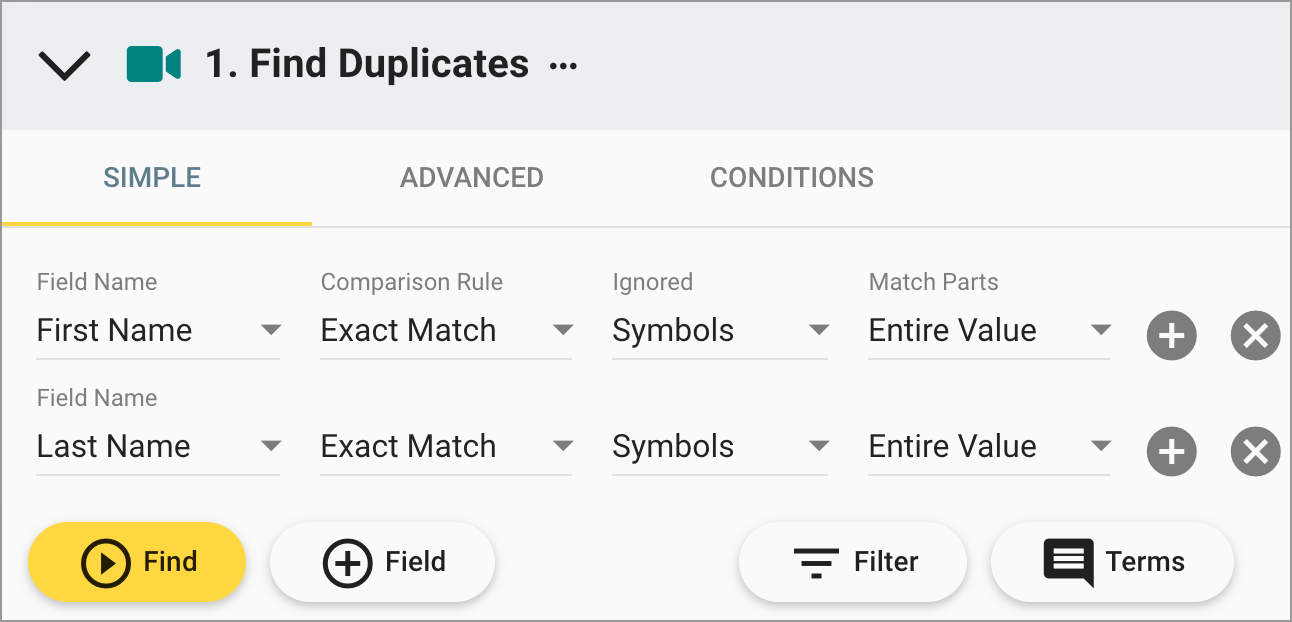1292x622 pixels.
Task: Open Entire Value dropdown in Last Name row
Action: pyautogui.click(x=989, y=447)
